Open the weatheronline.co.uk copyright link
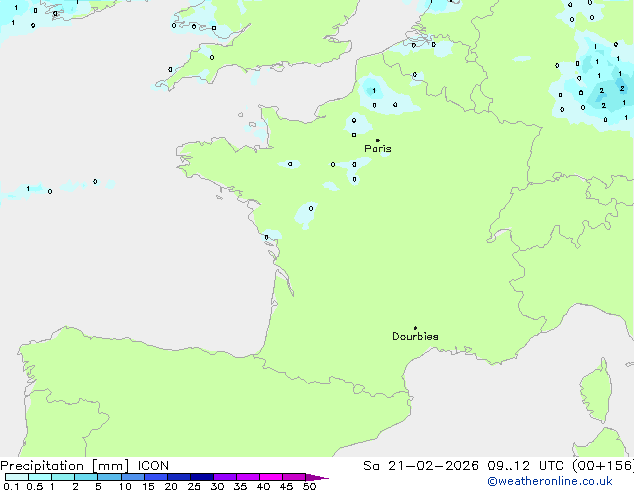The width and height of the screenshot is (634, 490). click(559, 482)
